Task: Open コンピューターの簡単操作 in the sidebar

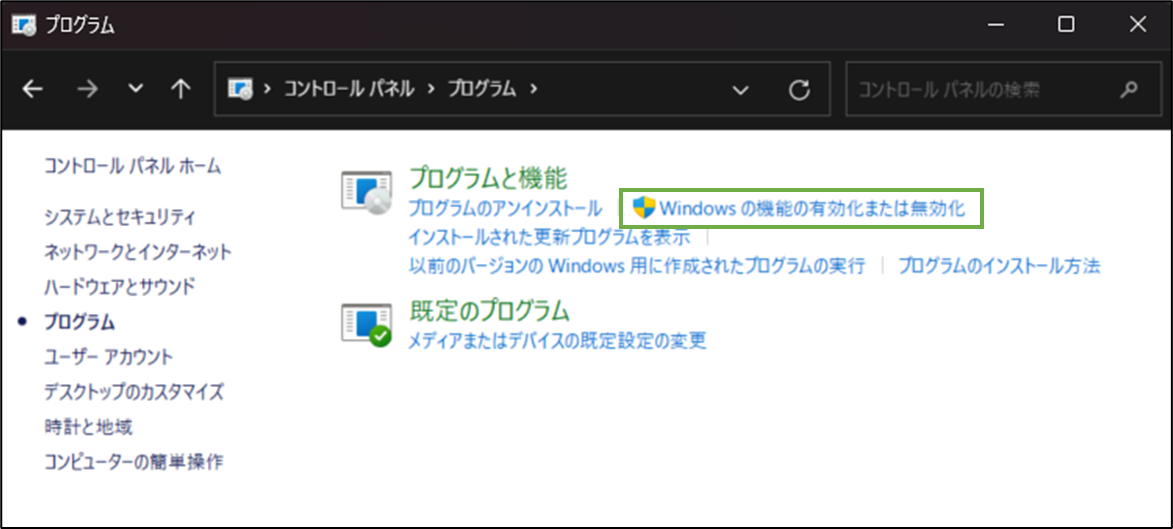Action: 133,462
